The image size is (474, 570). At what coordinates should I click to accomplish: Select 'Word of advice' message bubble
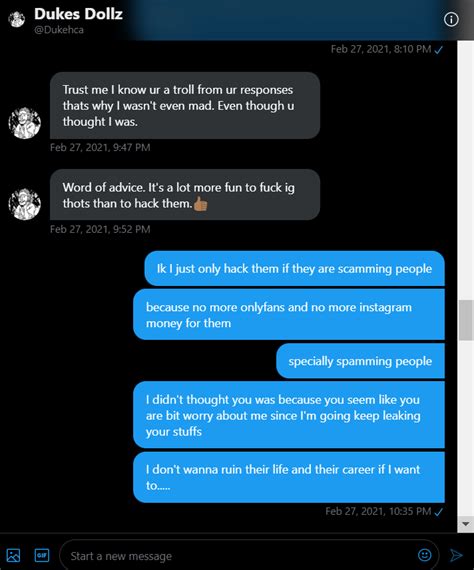[x=185, y=195]
